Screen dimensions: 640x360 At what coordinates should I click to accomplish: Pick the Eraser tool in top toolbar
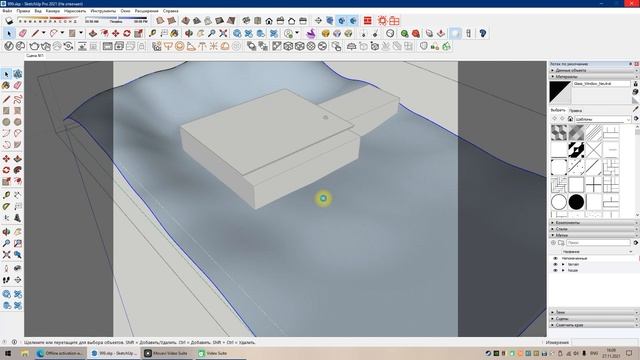pyautogui.click(x=22, y=33)
